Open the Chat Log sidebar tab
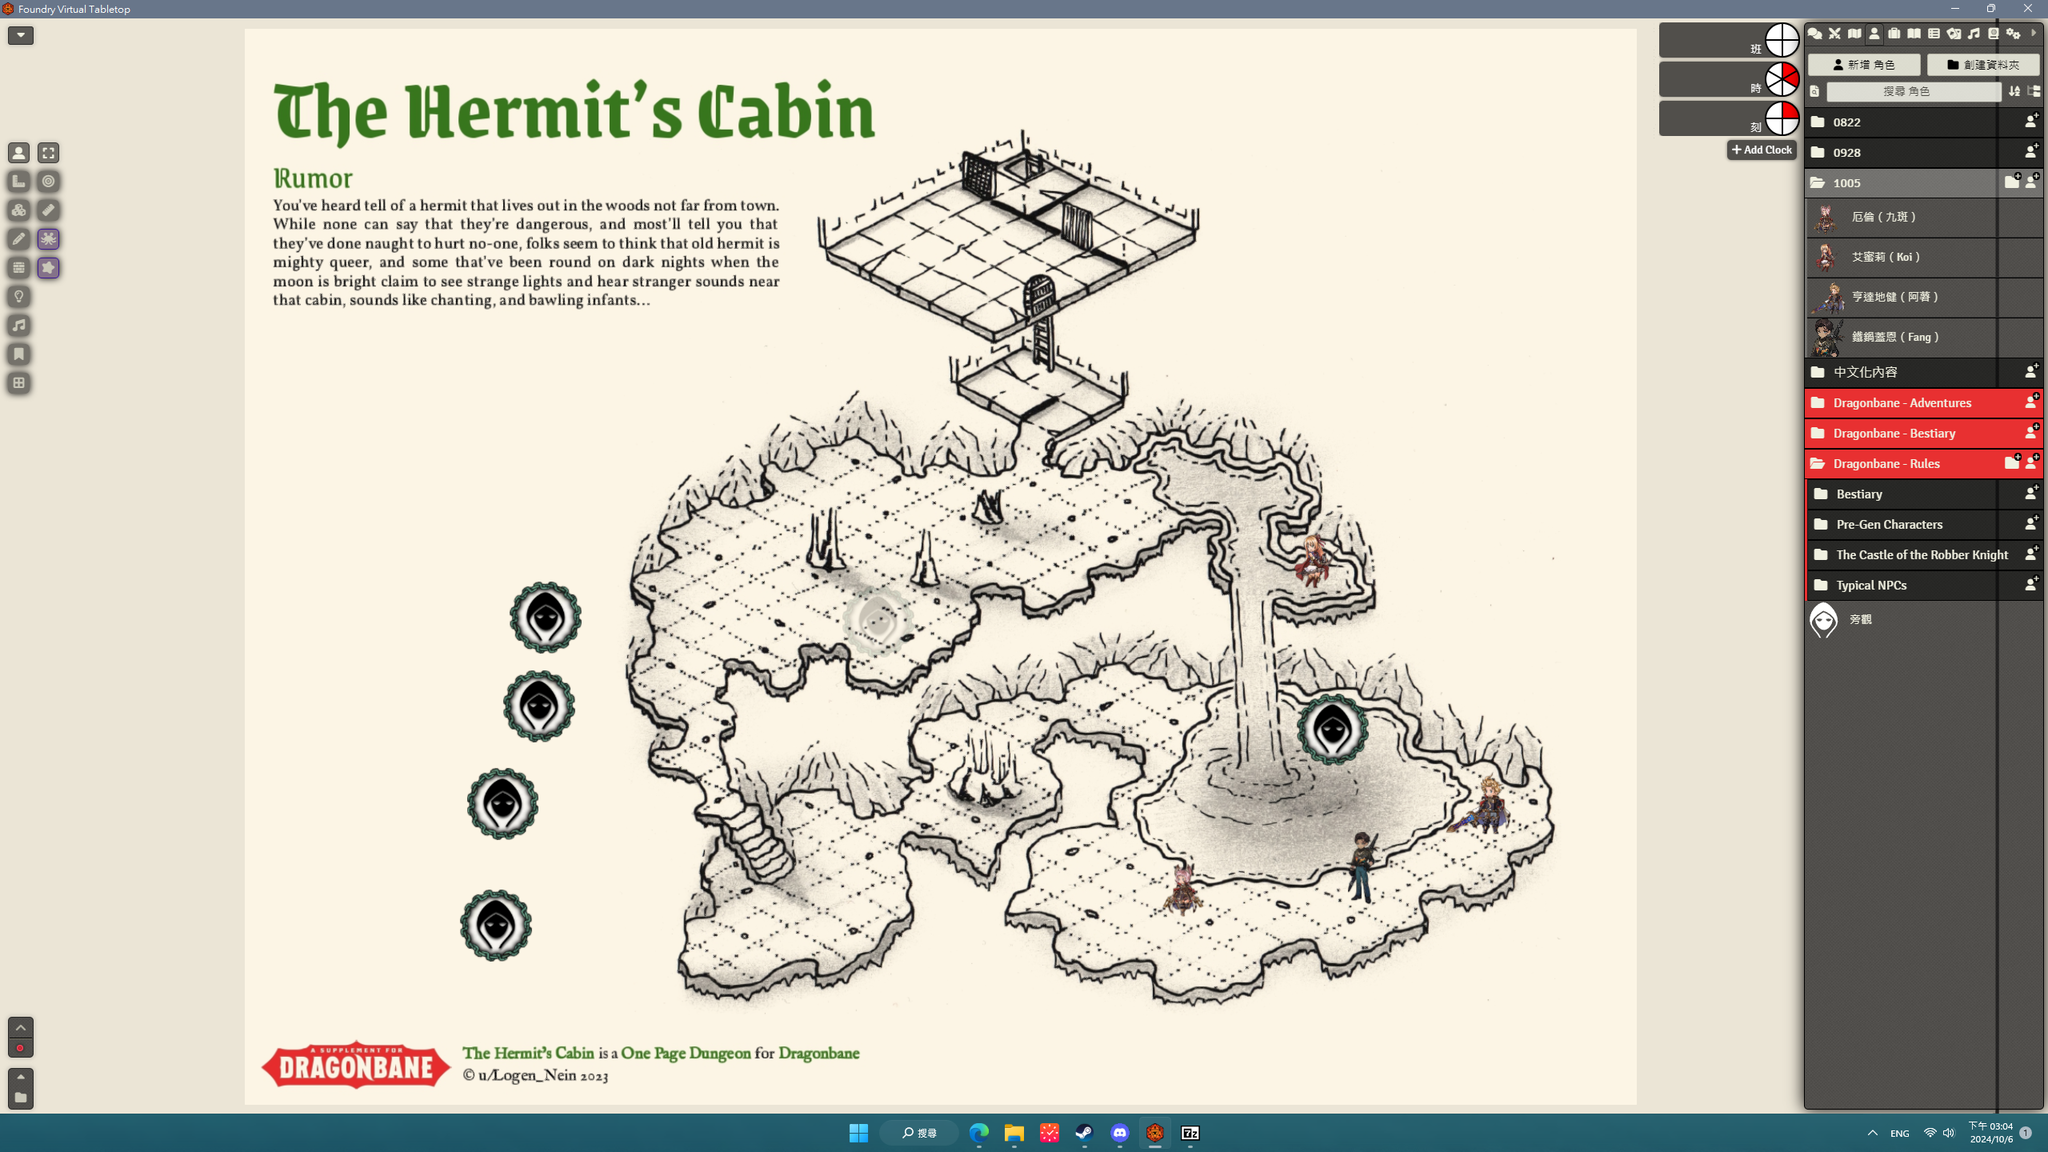This screenshot has width=2048, height=1152. (1814, 34)
